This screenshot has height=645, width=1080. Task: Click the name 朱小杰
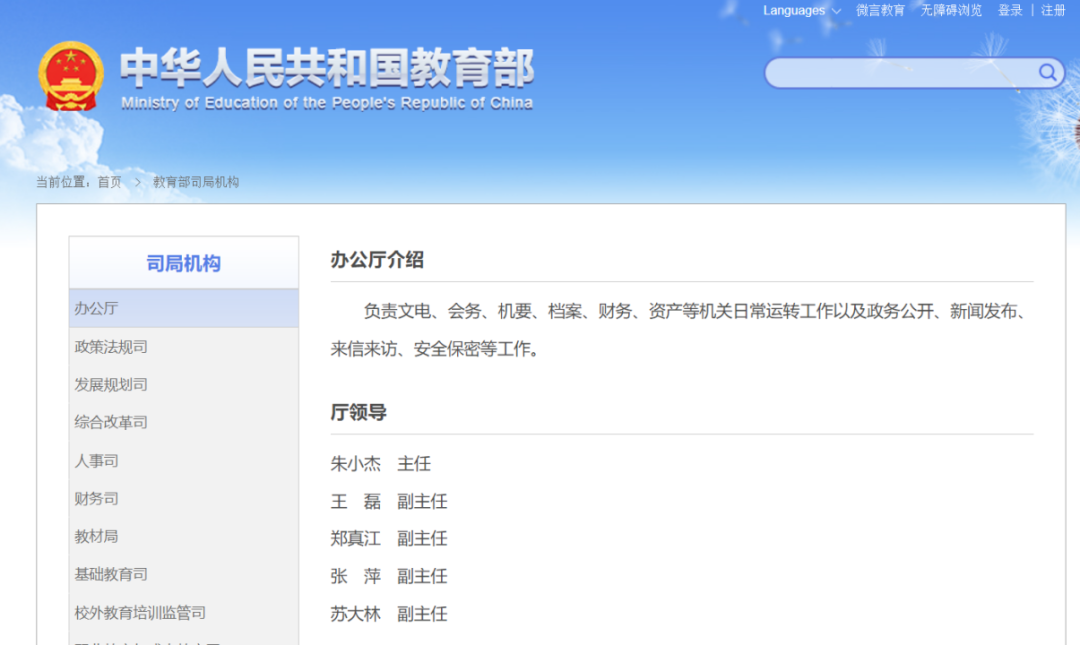[x=355, y=464]
